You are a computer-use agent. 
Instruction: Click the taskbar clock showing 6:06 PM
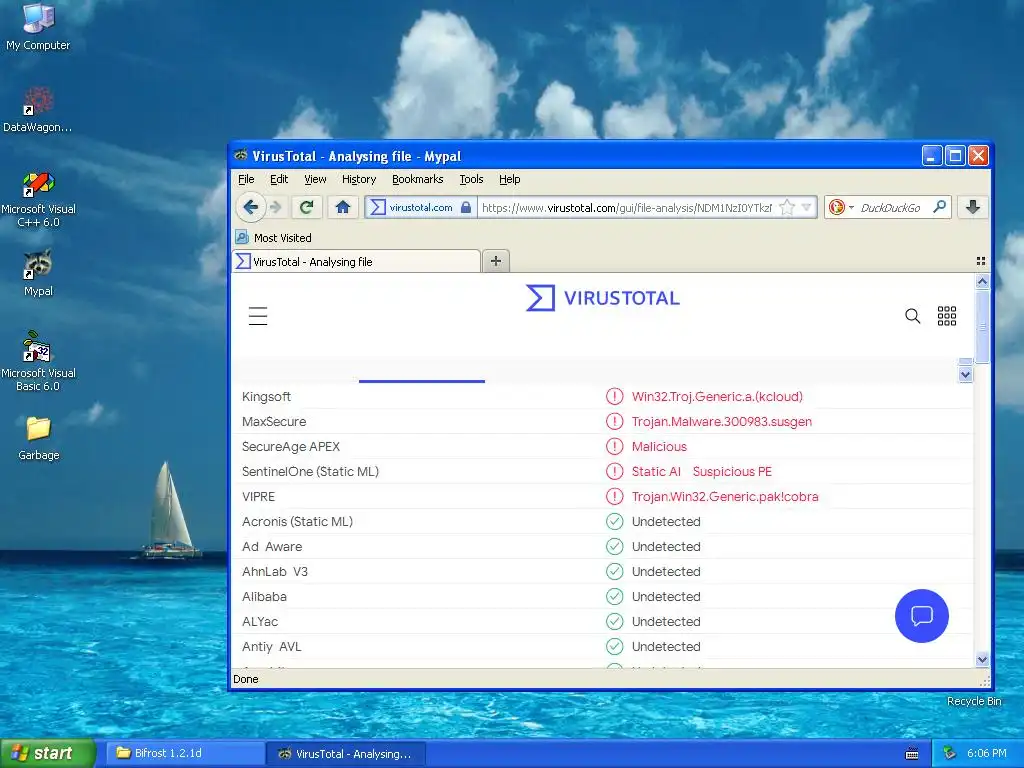986,754
